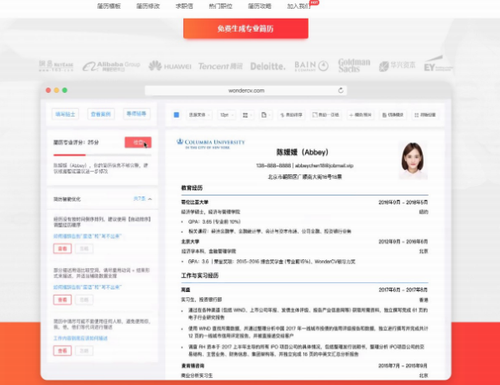Open the 求职信 nav item
The image size is (500, 385).
(184, 6)
